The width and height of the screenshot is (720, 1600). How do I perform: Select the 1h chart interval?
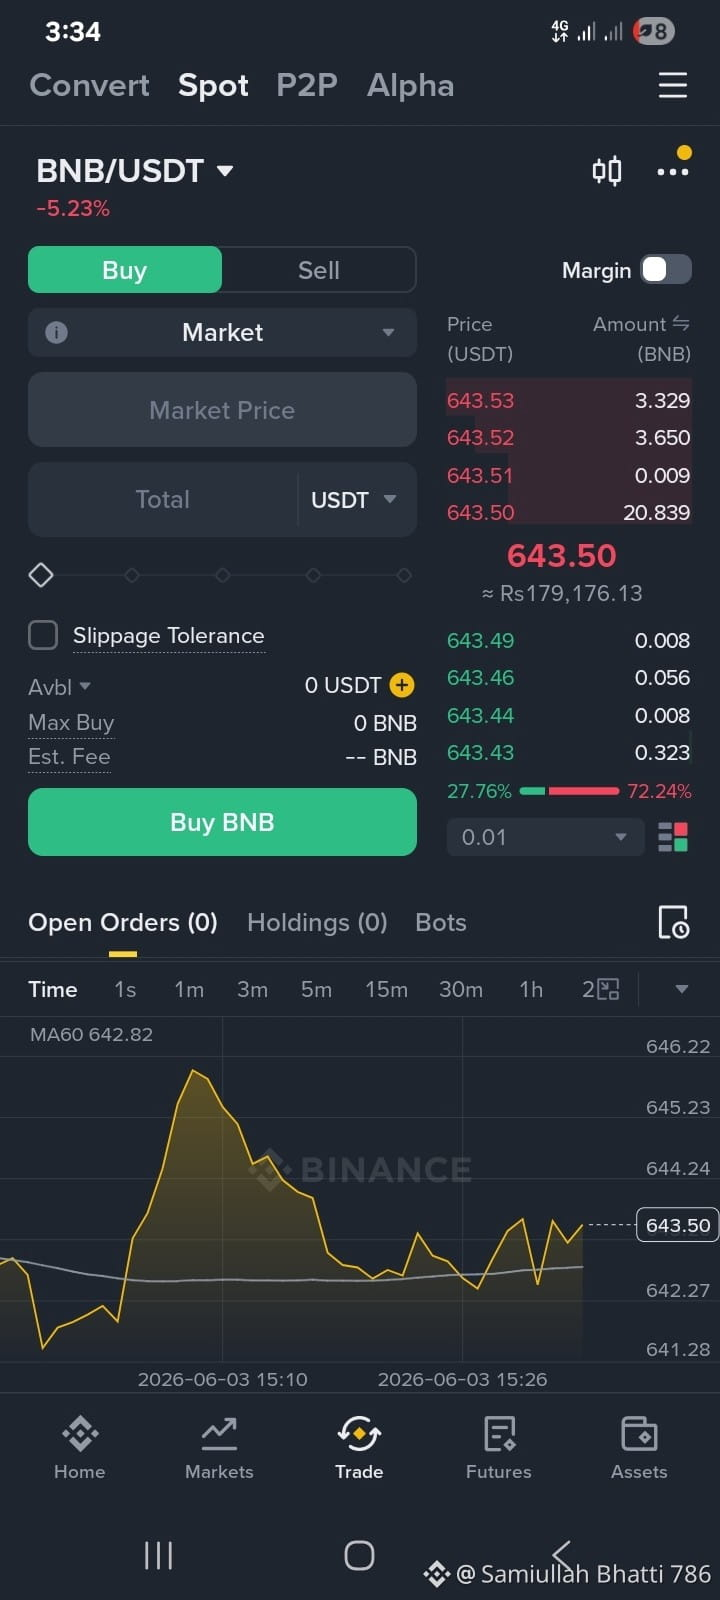pyautogui.click(x=531, y=989)
